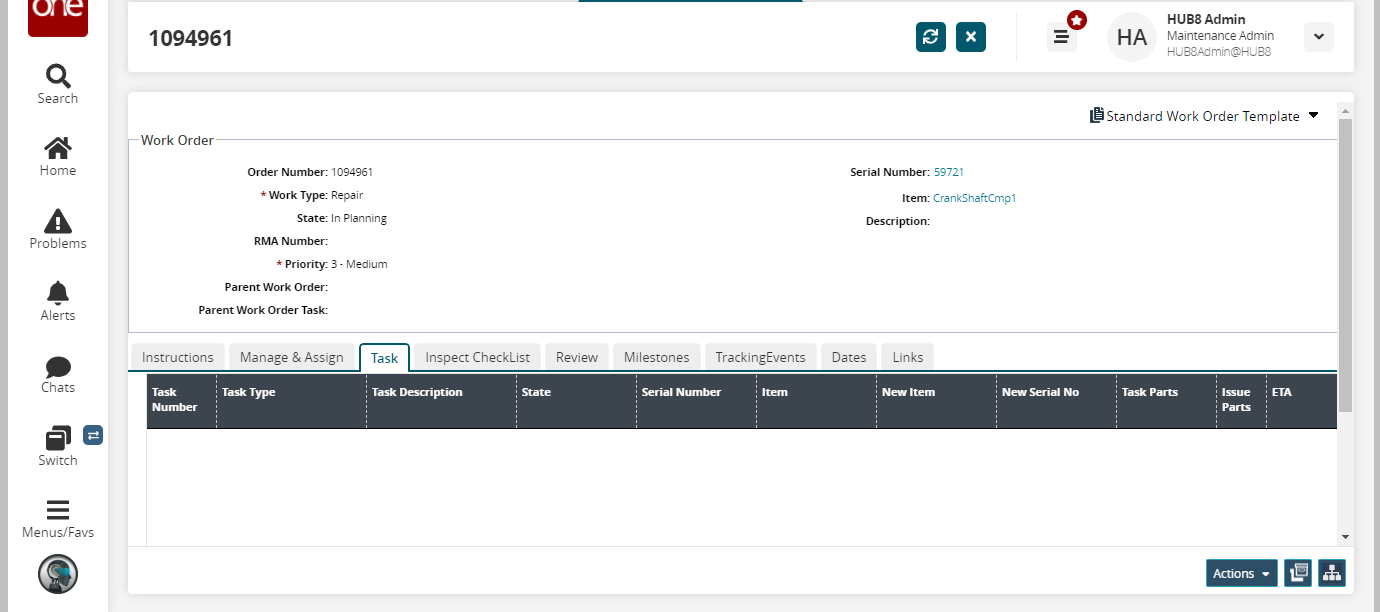1380x612 pixels.
Task: Click the Task Description column header
Action: point(441,400)
